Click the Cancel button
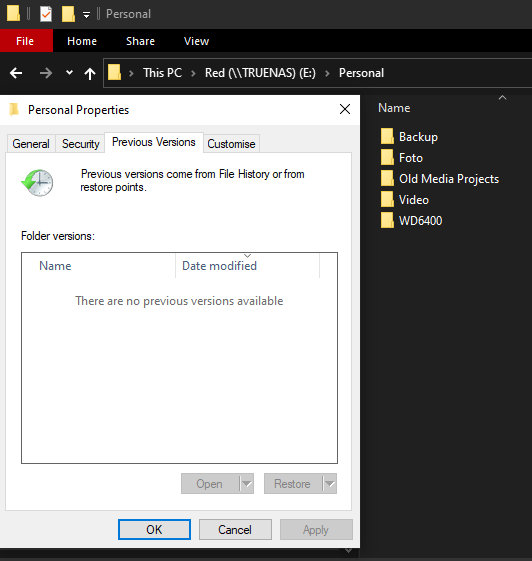The width and height of the screenshot is (532, 561). pos(235,530)
